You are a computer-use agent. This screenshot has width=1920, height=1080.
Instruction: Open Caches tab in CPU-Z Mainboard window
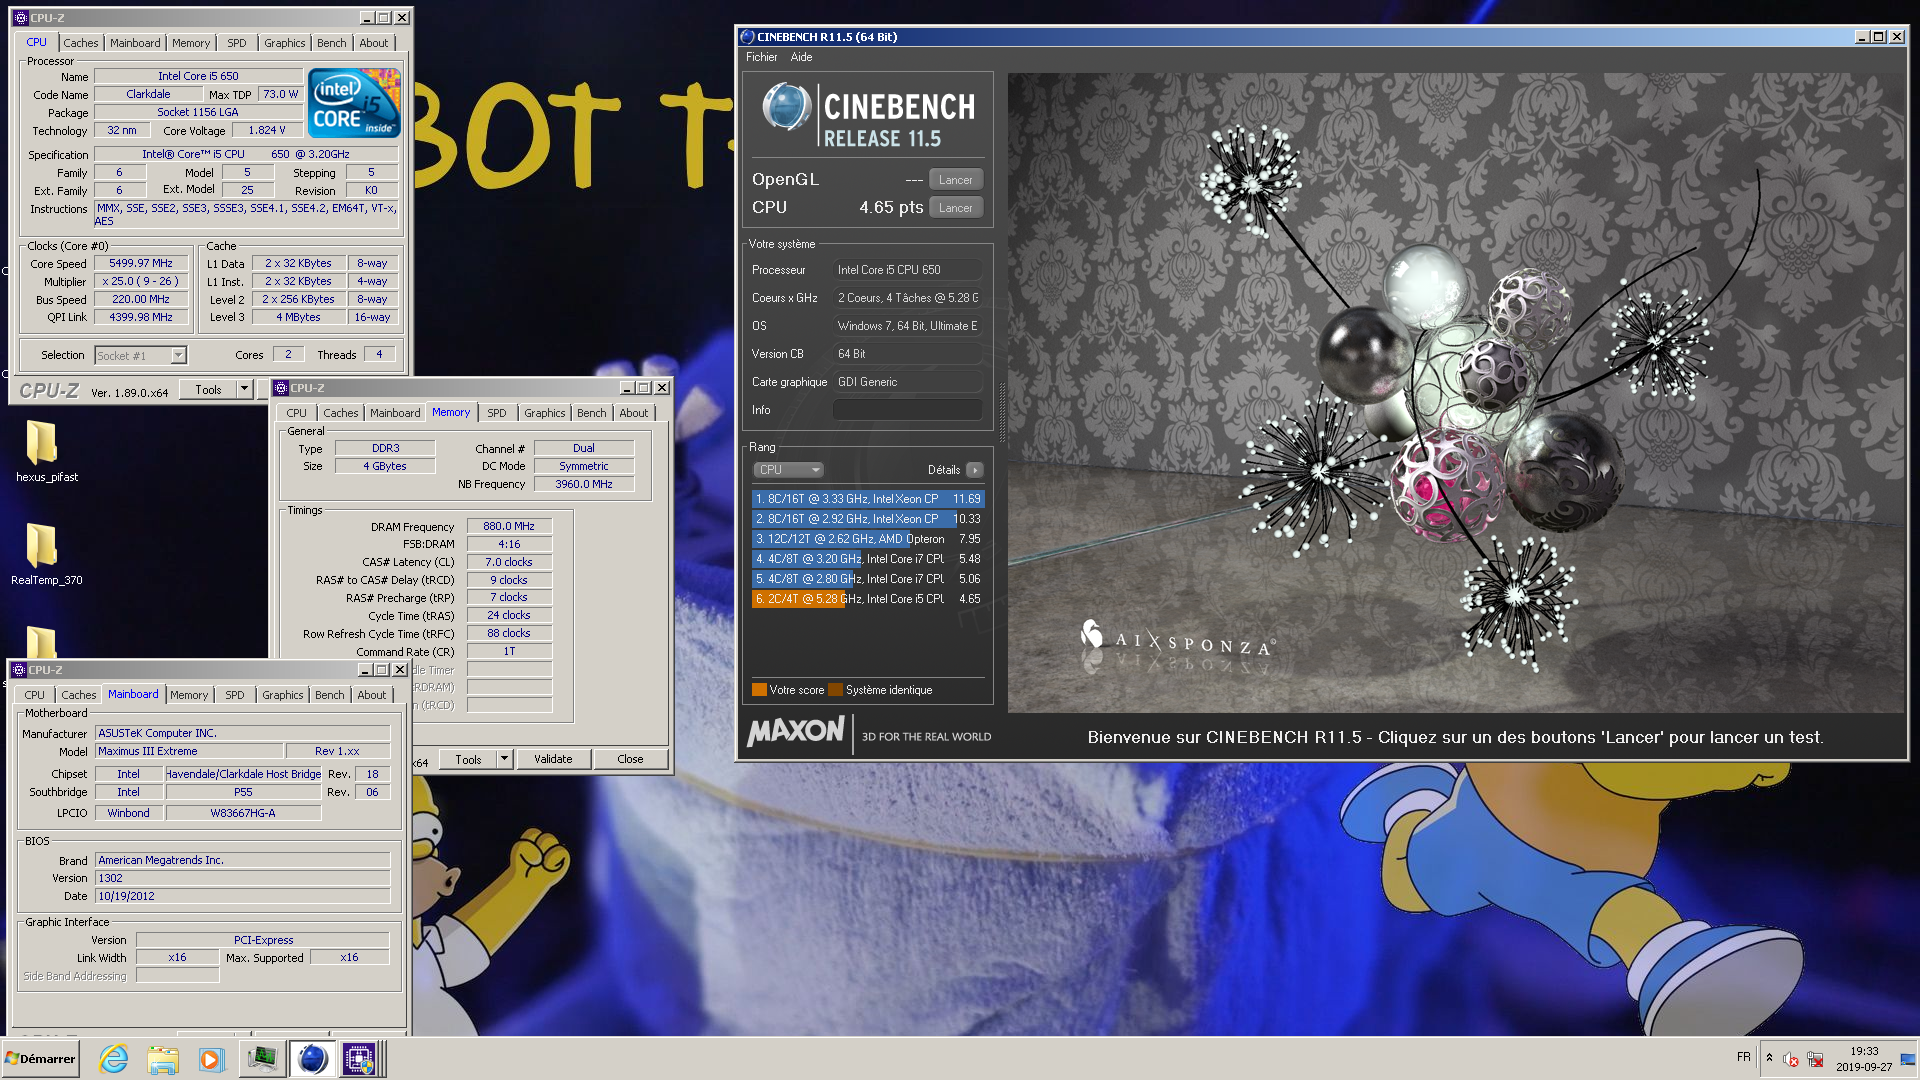point(79,695)
